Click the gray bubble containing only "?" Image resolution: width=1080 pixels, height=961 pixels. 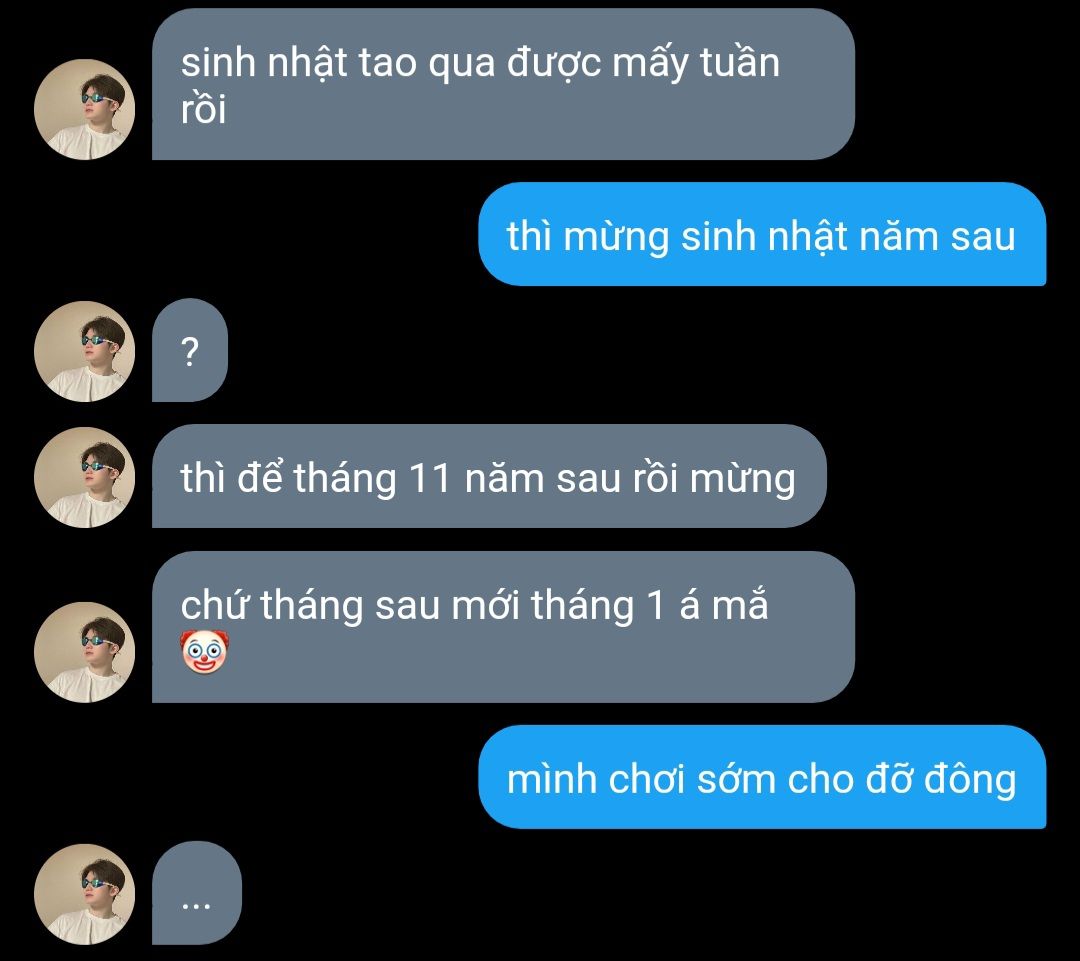[189, 350]
